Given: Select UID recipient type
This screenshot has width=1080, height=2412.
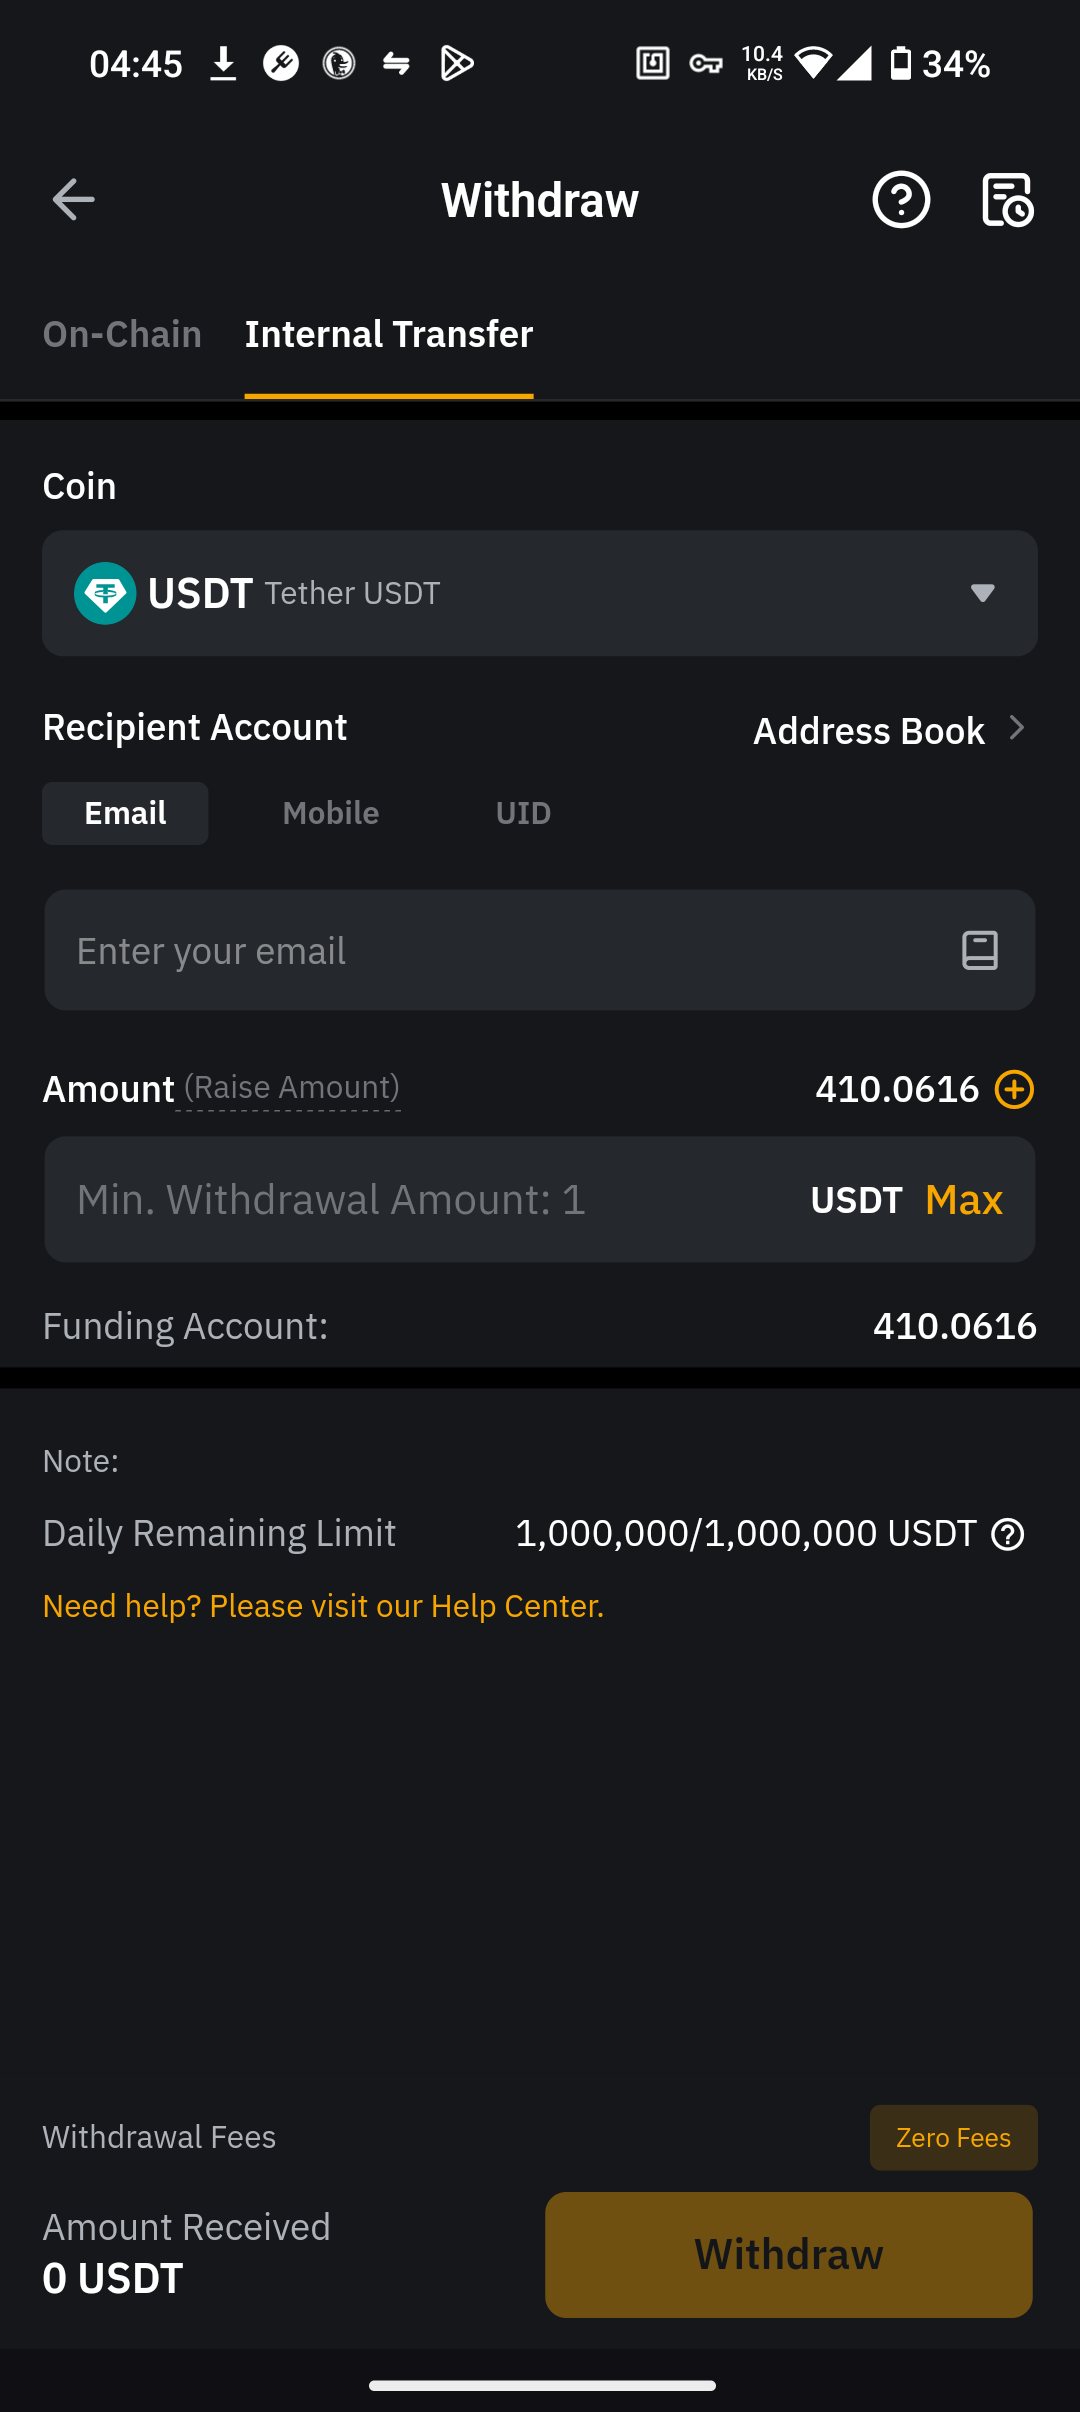Looking at the screenshot, I should pyautogui.click(x=523, y=813).
